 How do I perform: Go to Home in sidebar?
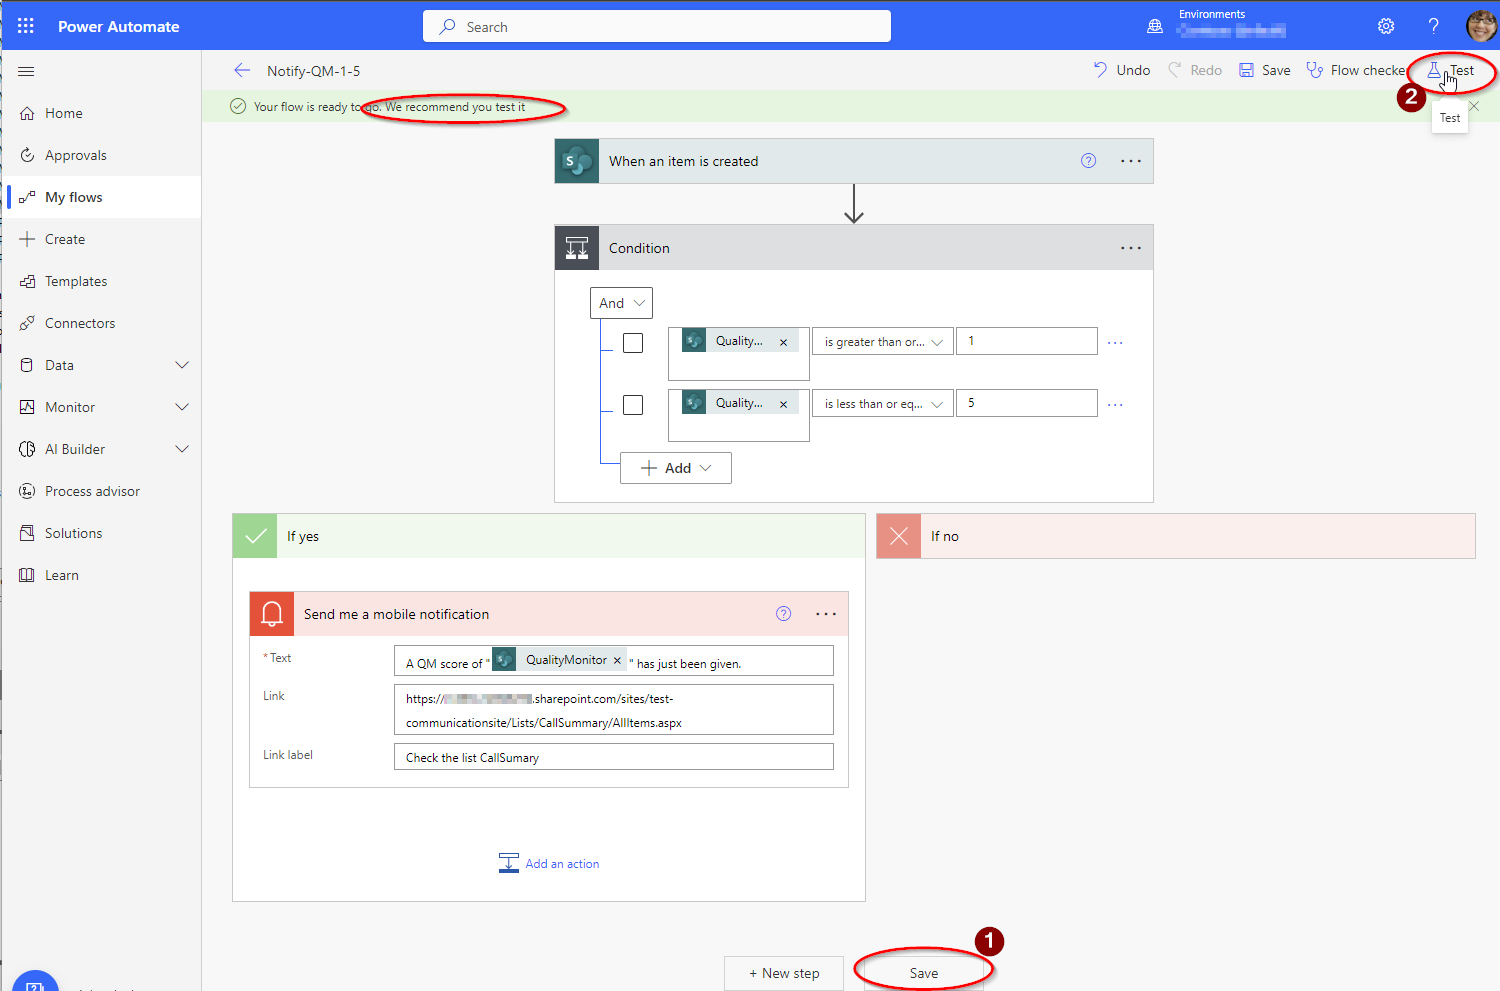tap(101, 113)
